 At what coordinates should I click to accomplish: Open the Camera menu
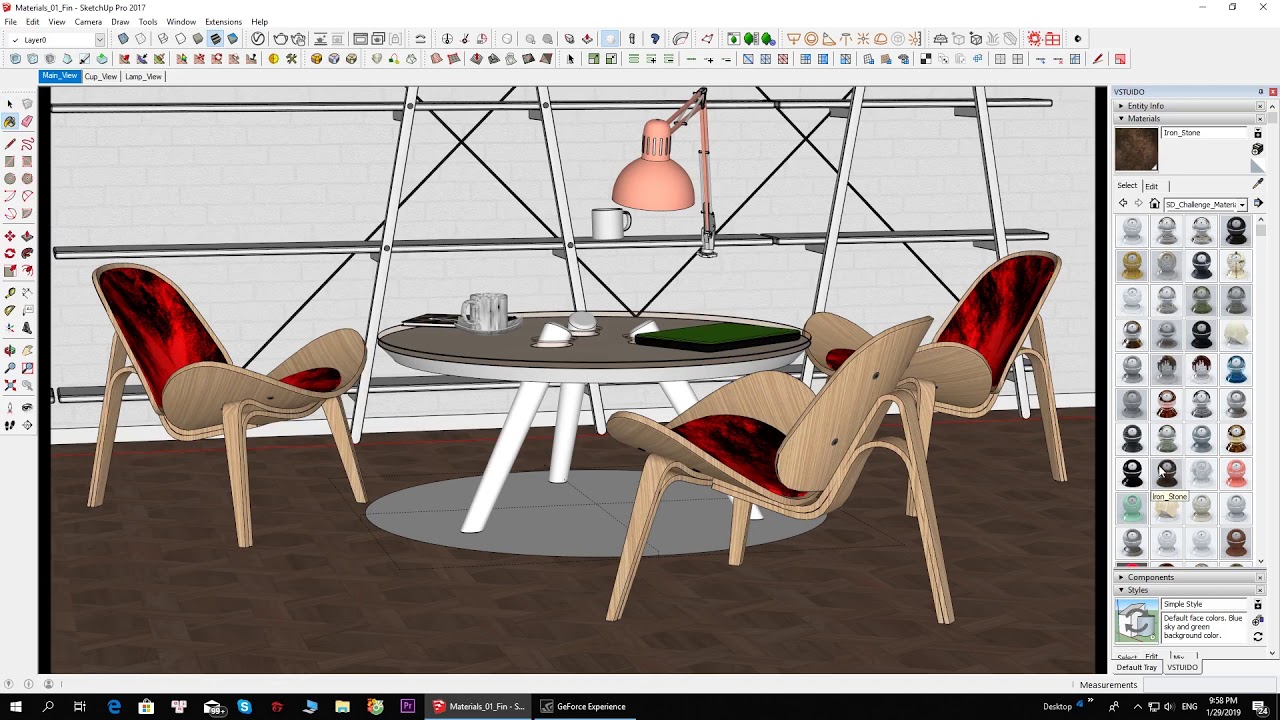coord(88,21)
